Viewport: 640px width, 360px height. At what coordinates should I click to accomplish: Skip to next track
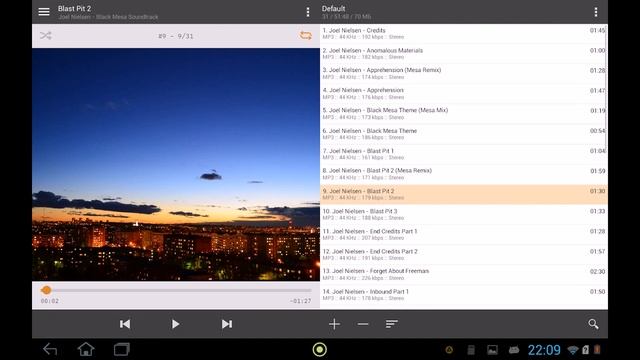(227, 324)
